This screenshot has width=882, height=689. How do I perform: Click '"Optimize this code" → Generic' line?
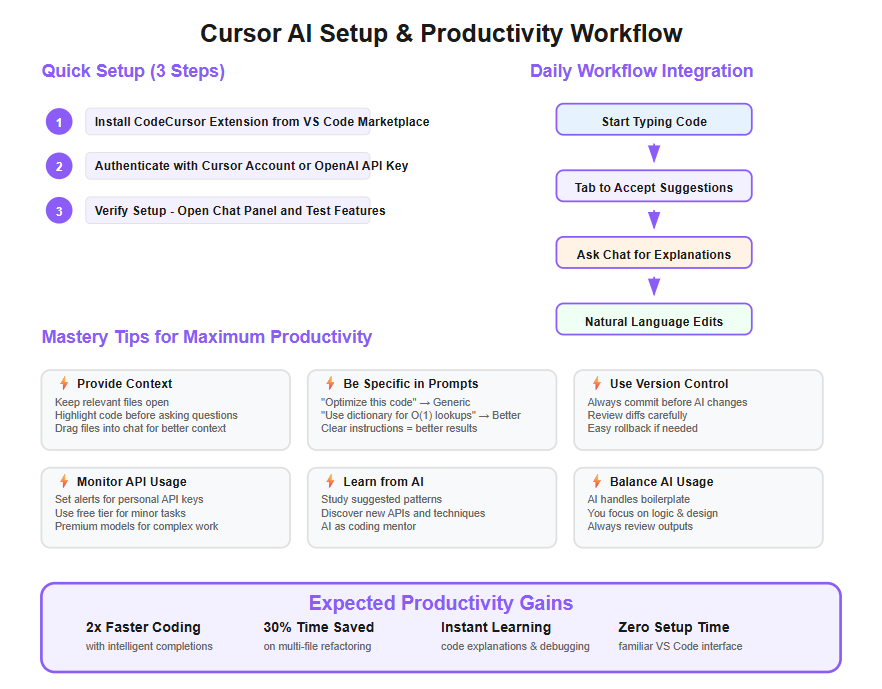pyautogui.click(x=395, y=402)
